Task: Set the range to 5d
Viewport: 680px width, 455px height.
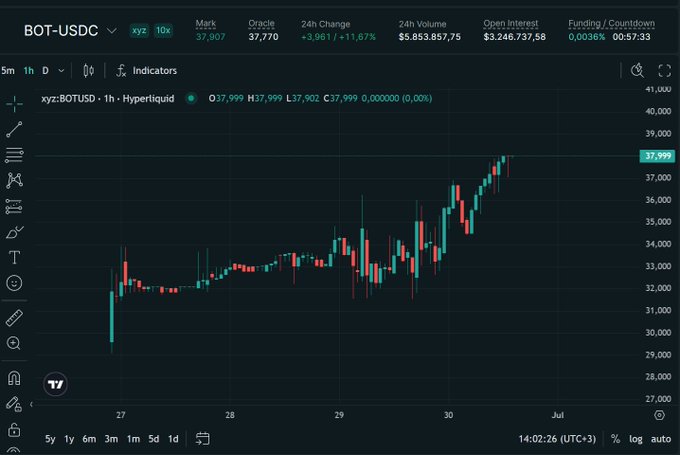Action: (x=154, y=439)
